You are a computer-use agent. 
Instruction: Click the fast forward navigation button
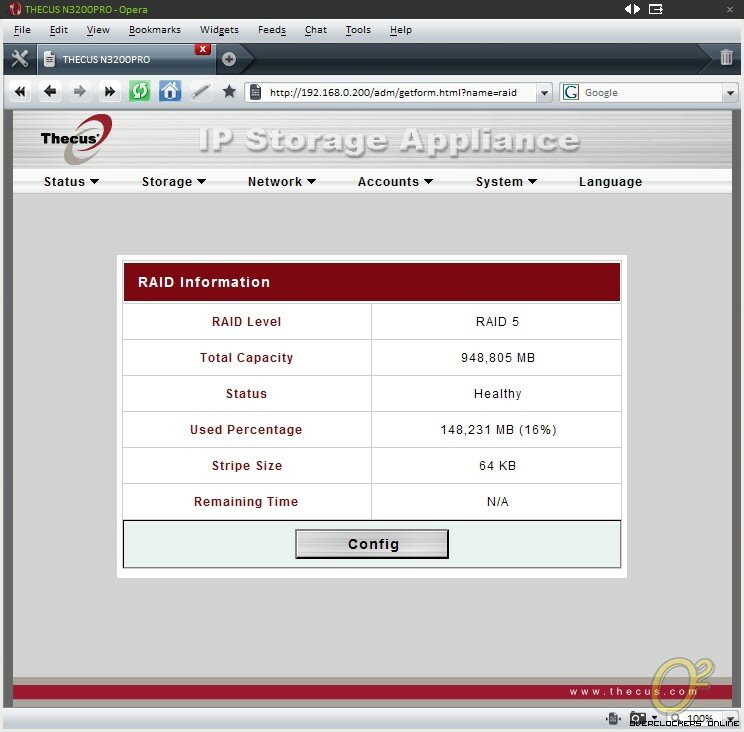110,91
